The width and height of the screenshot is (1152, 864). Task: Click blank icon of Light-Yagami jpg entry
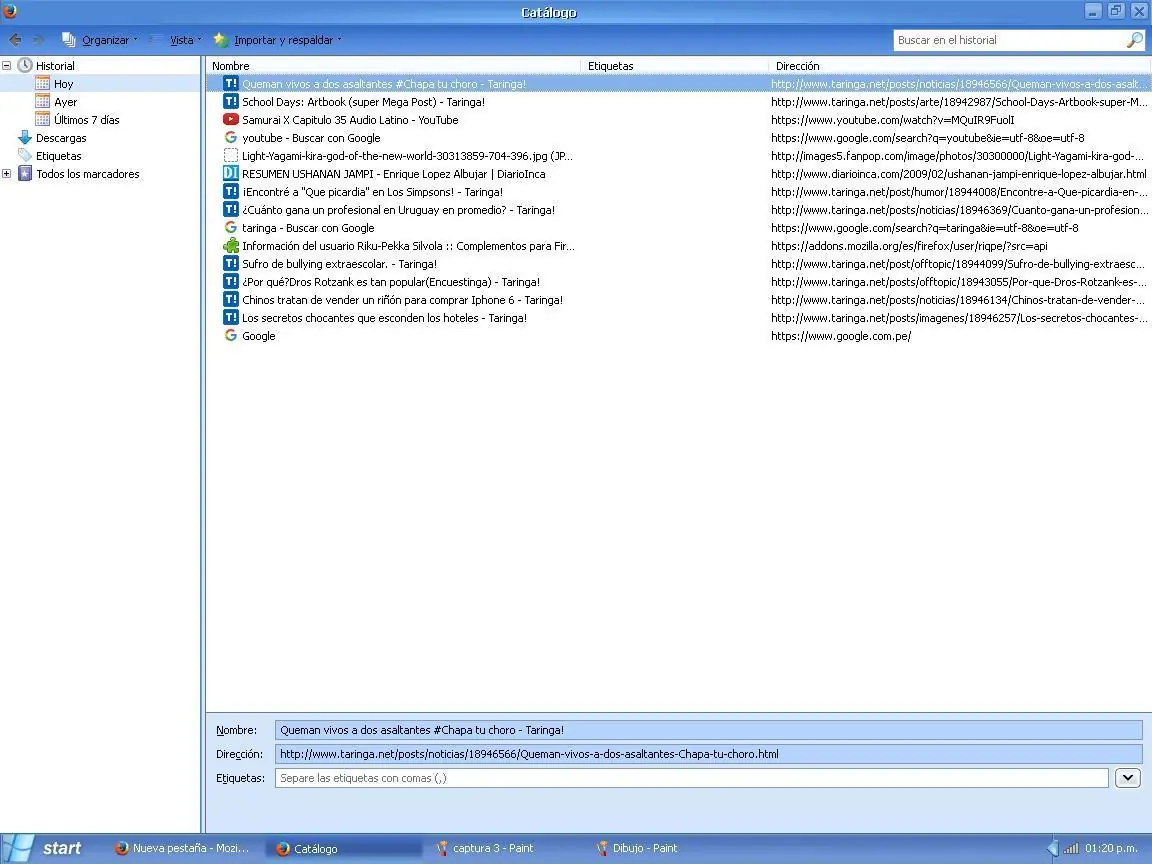[x=231, y=156]
